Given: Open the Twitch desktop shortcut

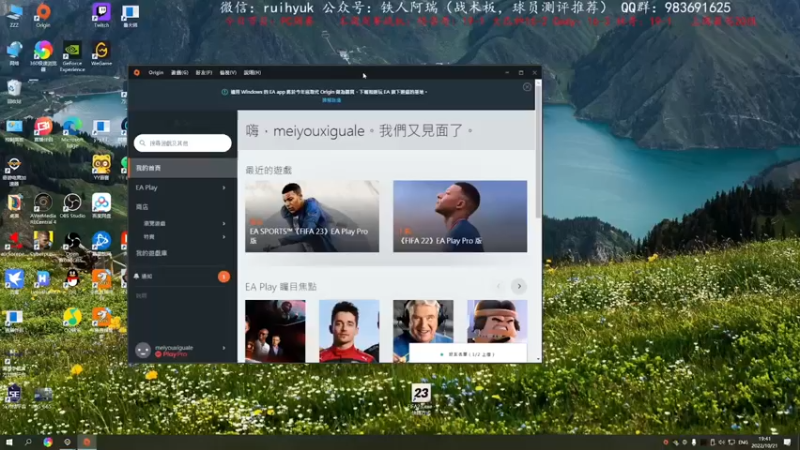Looking at the screenshot, I should tap(101, 14).
